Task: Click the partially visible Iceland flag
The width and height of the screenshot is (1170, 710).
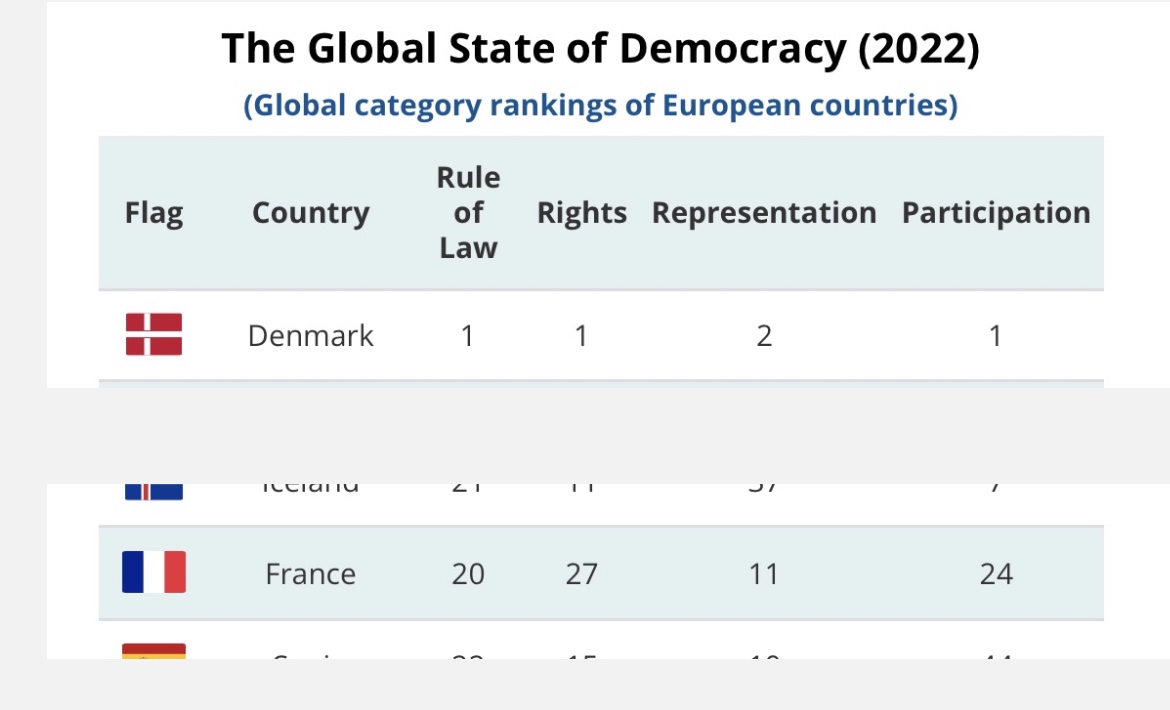Action: tap(154, 491)
